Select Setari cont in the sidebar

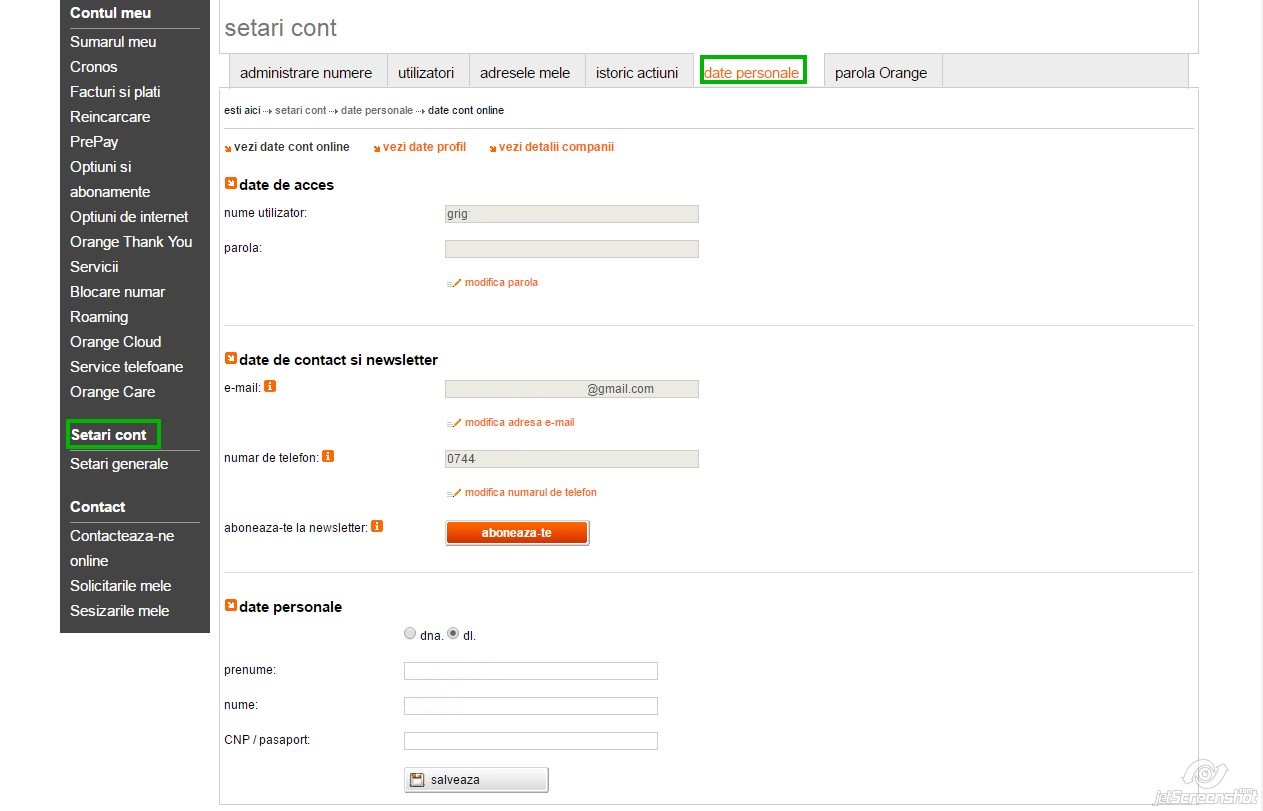point(109,435)
